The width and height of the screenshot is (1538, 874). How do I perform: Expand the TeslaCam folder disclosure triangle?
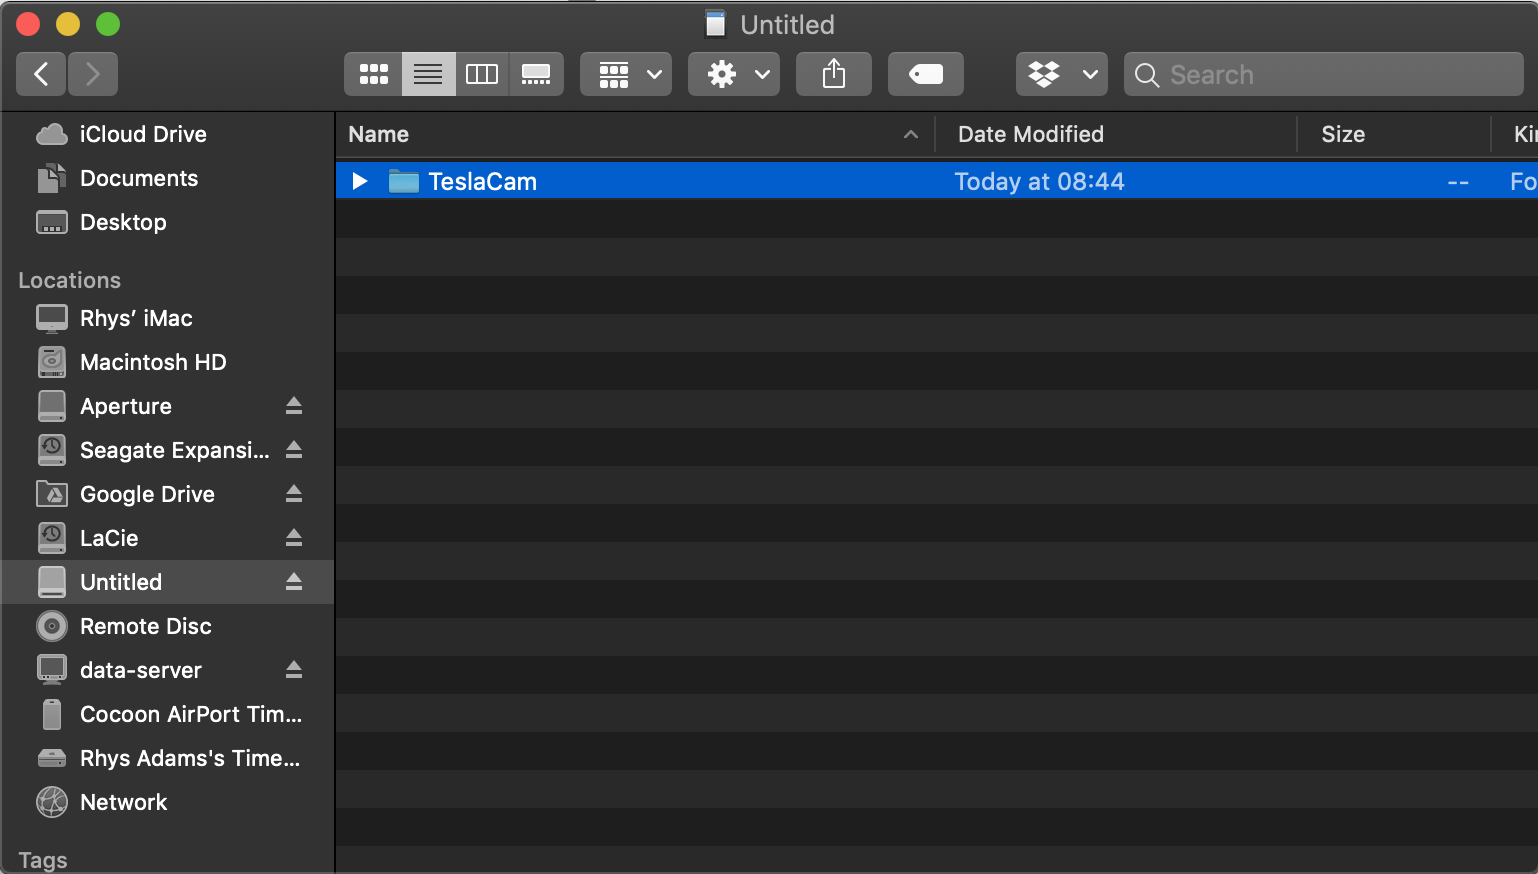pyautogui.click(x=360, y=181)
